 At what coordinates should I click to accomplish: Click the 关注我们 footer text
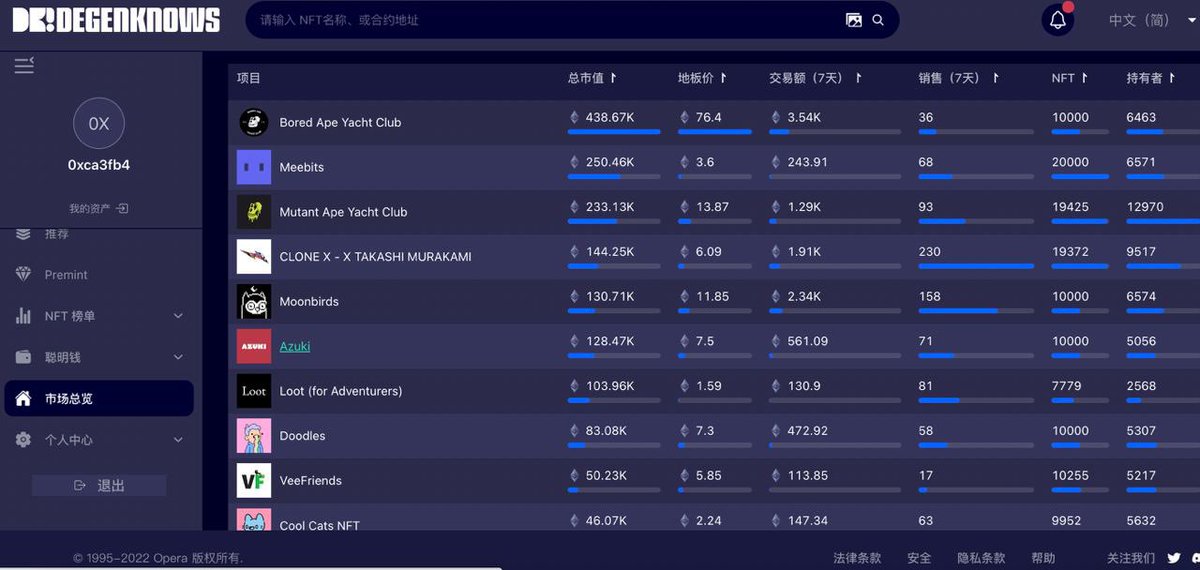(x=1131, y=558)
